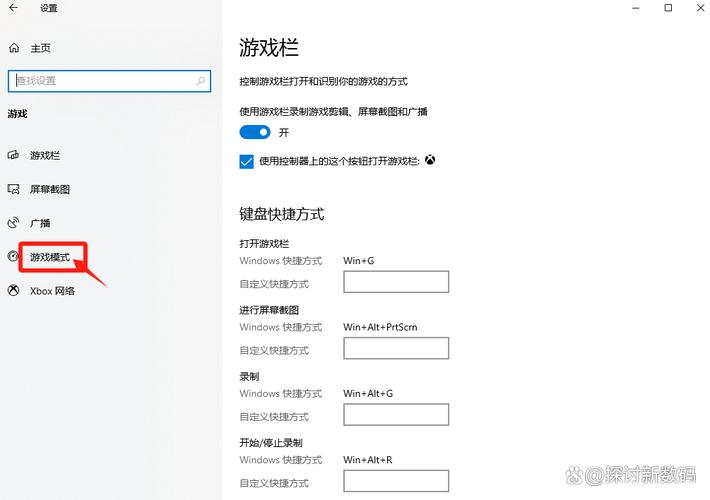The height and width of the screenshot is (500, 710).
Task: Select 广播 in the sidebar
Action: click(40, 223)
